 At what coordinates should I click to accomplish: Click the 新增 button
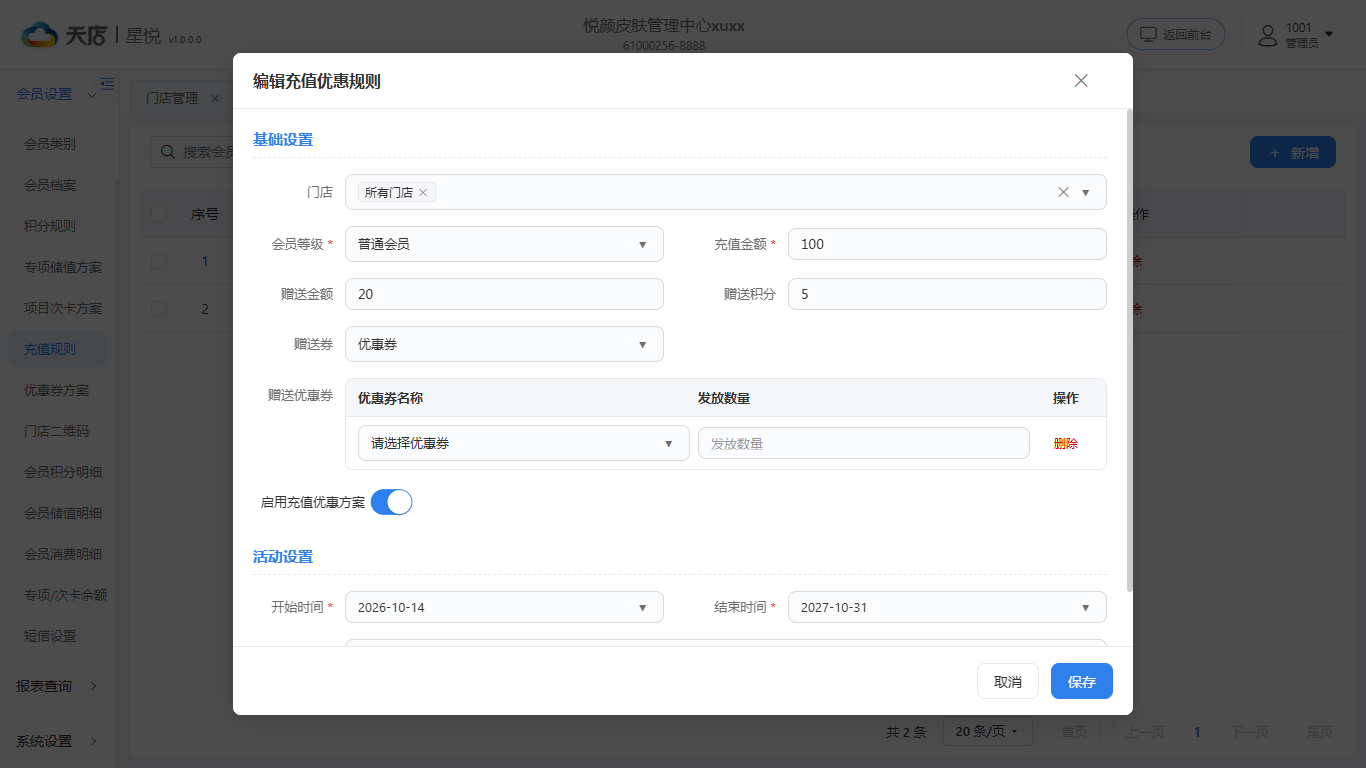pos(1293,153)
